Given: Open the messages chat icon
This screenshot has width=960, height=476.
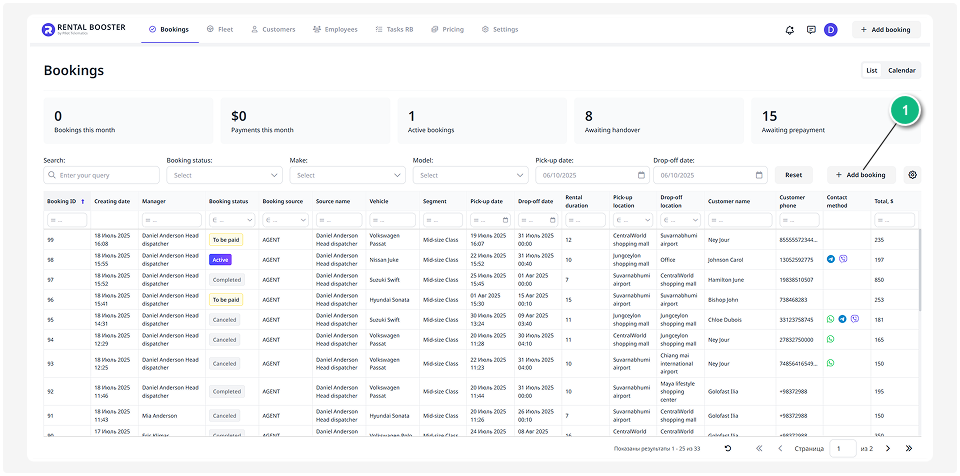Looking at the screenshot, I should pyautogui.click(x=811, y=30).
